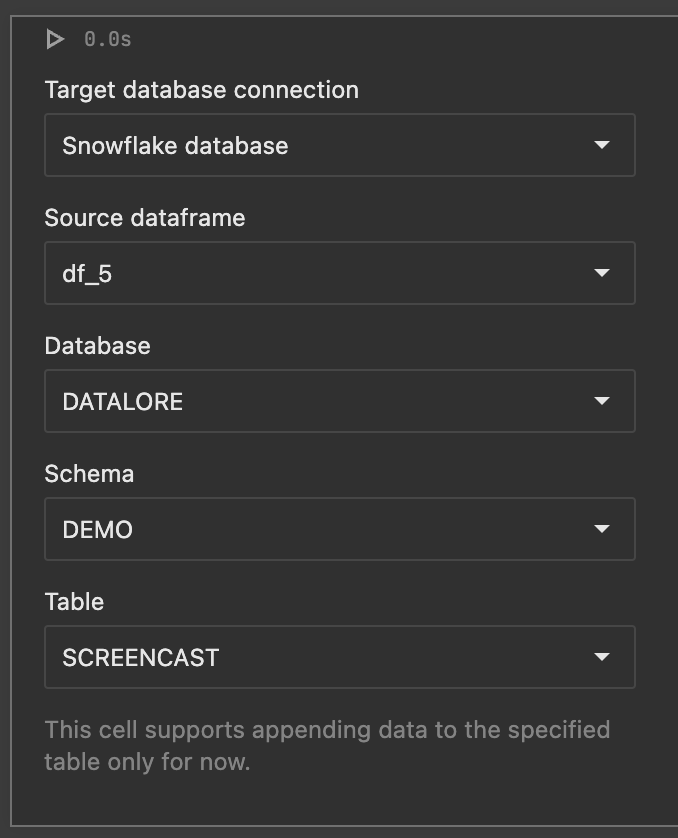Click the 0.0s execution time label
678x838 pixels.
tap(107, 40)
